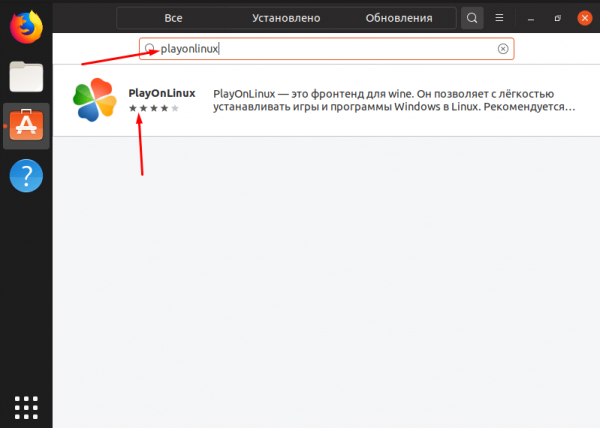Click the PlayOnLinux clover icon
This screenshot has width=600, height=428.
(x=95, y=100)
